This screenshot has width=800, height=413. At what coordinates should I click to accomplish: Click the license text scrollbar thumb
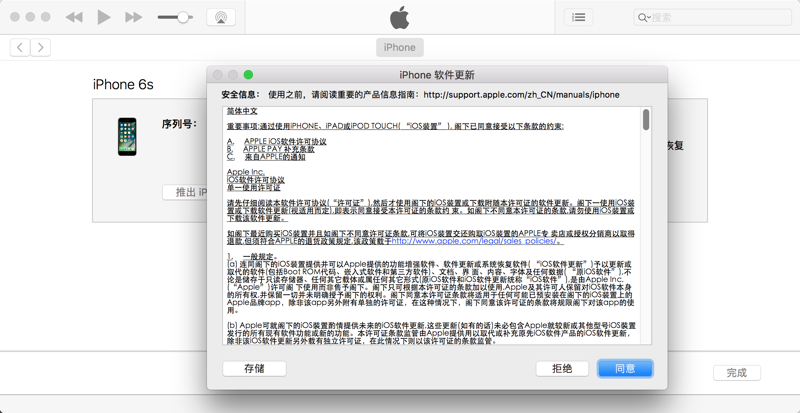pos(646,119)
